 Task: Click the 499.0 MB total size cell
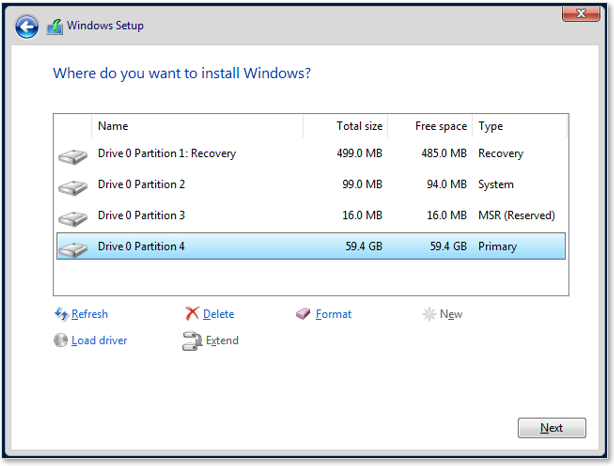click(x=359, y=153)
